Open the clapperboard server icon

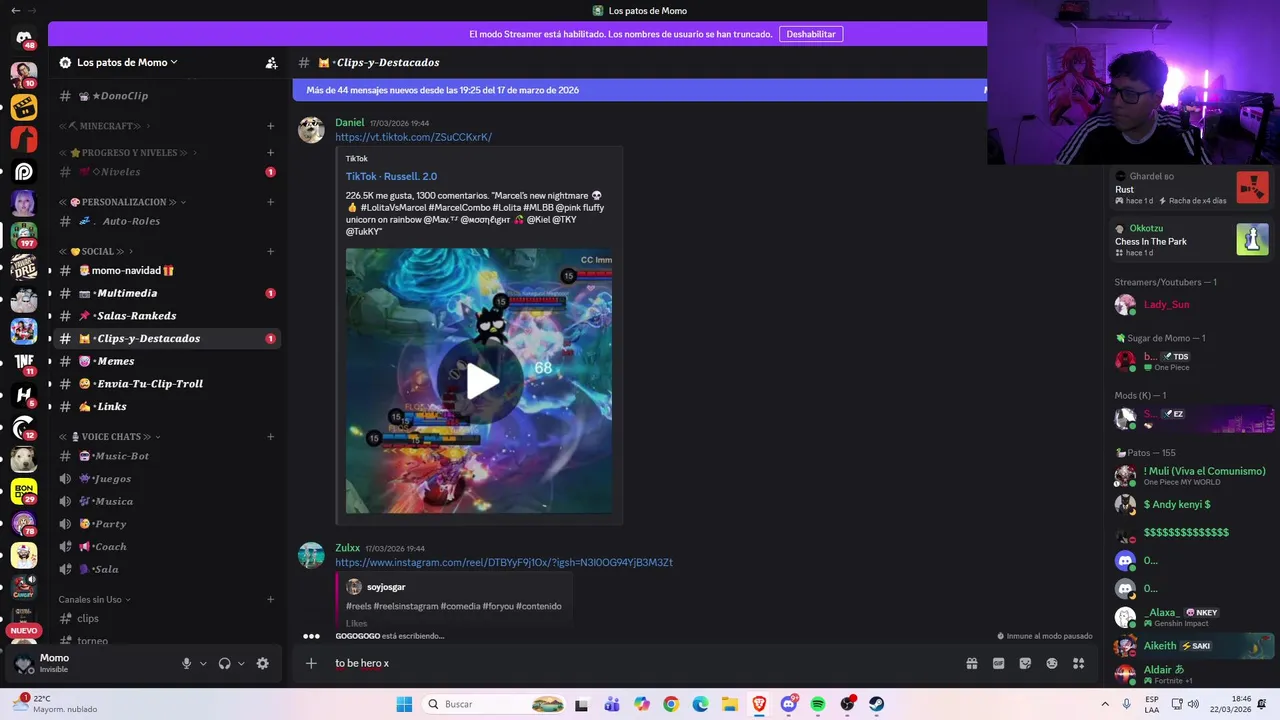(24, 106)
